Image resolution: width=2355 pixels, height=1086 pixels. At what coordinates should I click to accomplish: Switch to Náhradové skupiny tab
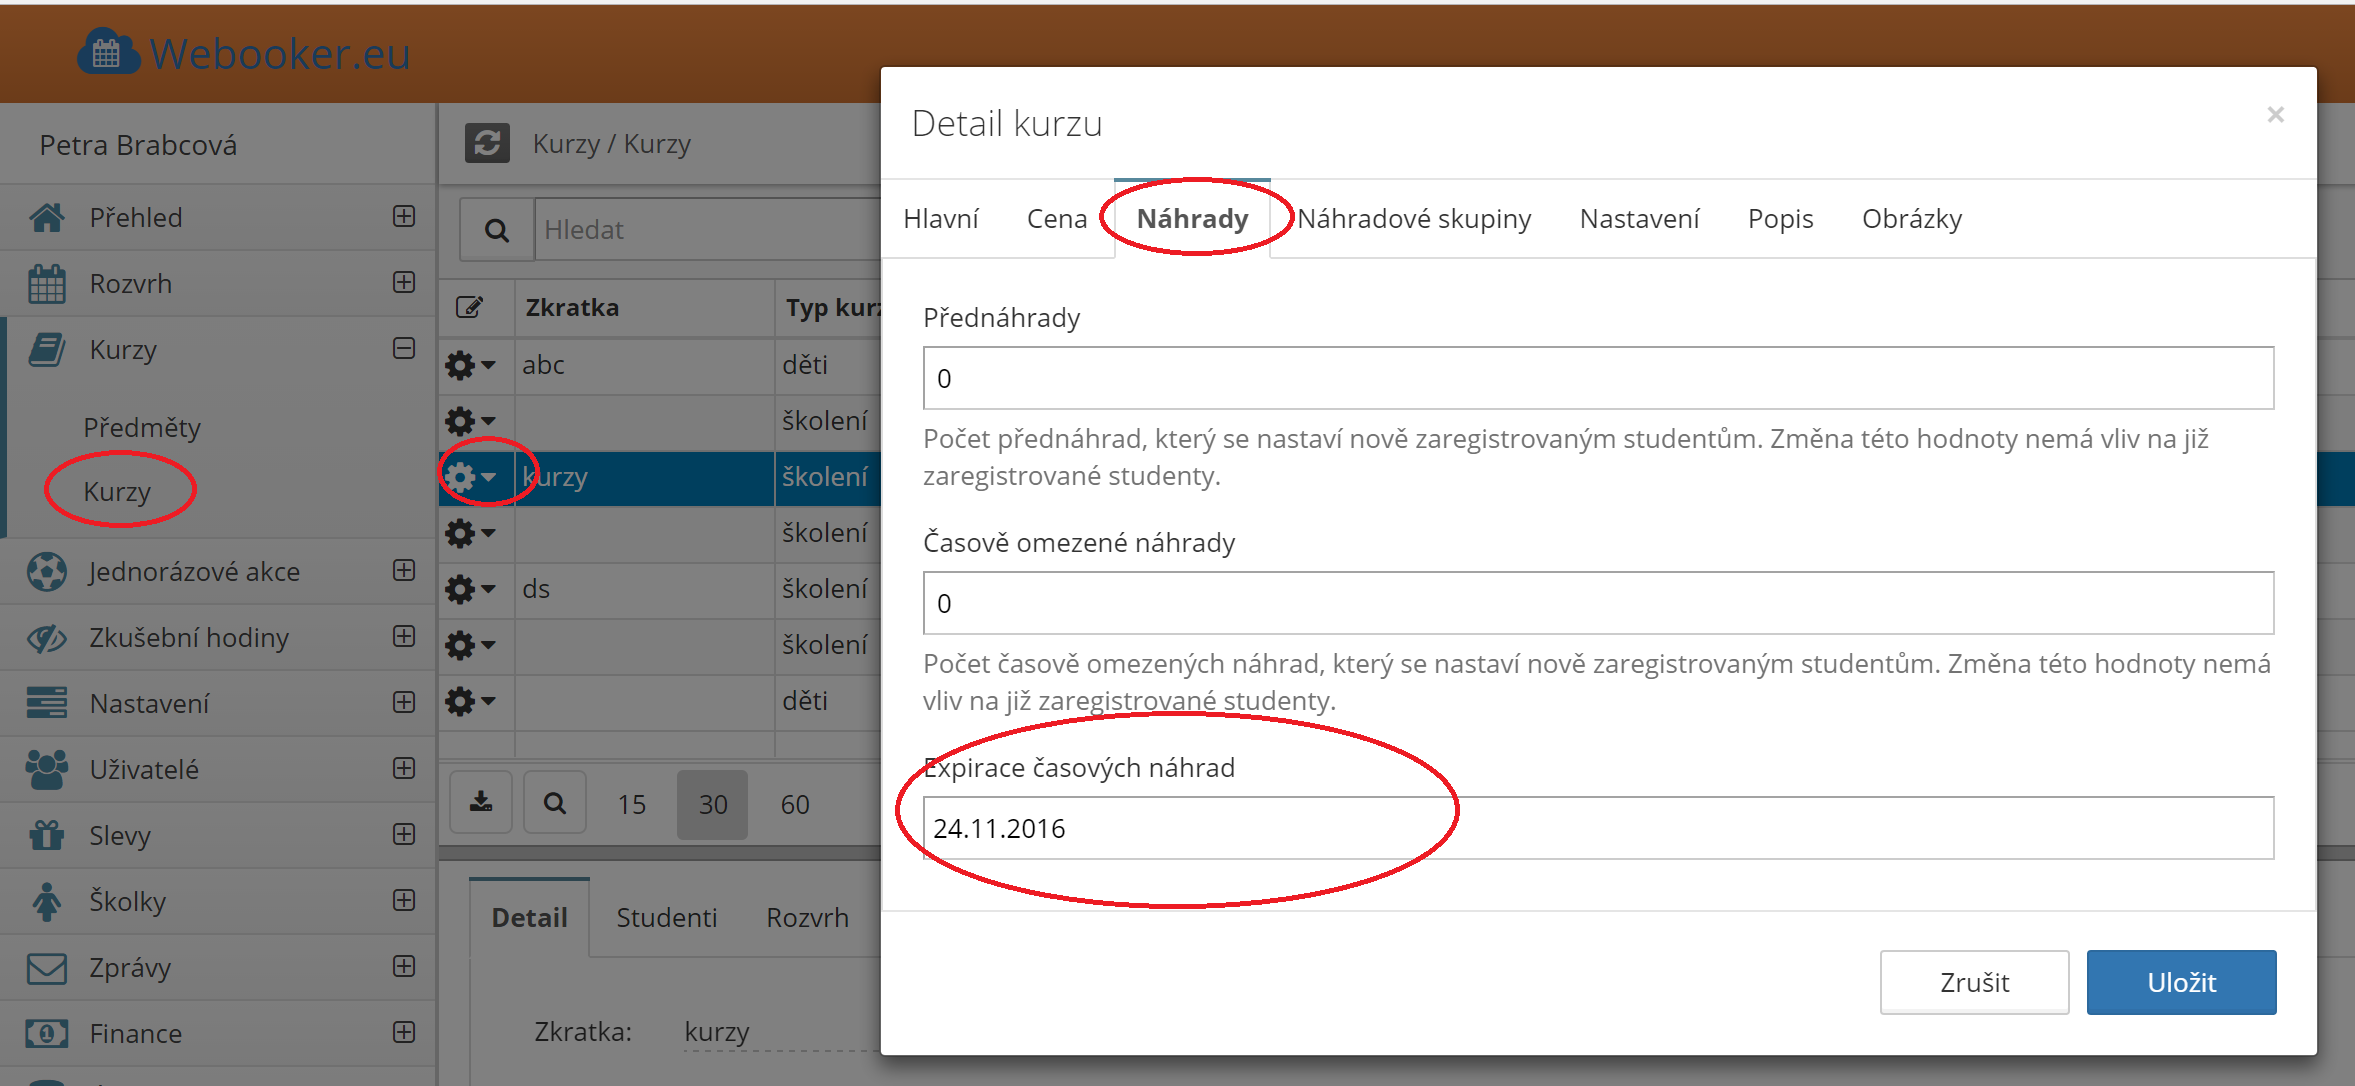pos(1414,219)
